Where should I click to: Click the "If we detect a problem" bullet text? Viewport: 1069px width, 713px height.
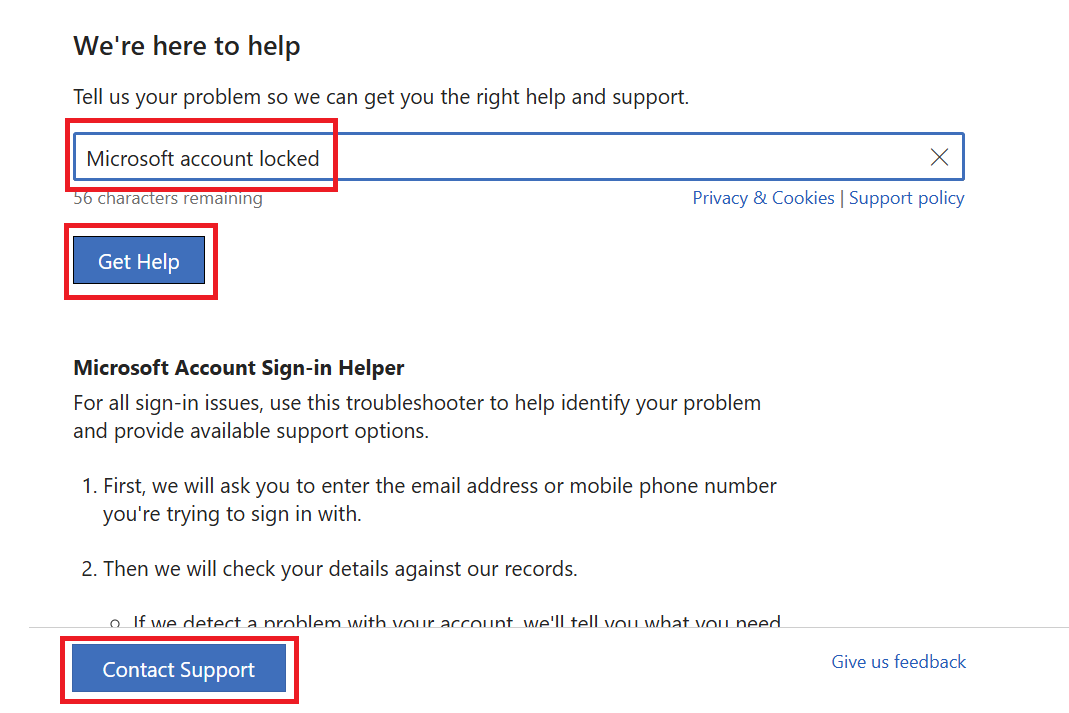[457, 621]
